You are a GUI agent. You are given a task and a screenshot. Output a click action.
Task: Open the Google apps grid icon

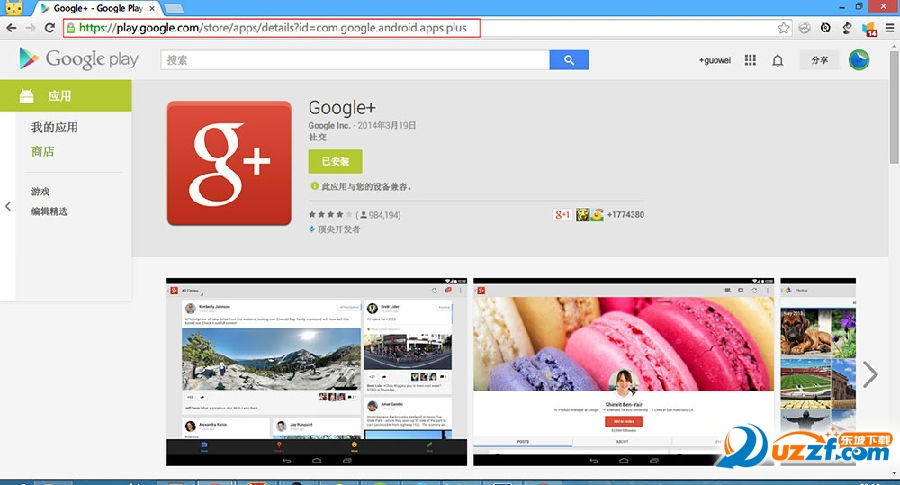pyautogui.click(x=750, y=60)
